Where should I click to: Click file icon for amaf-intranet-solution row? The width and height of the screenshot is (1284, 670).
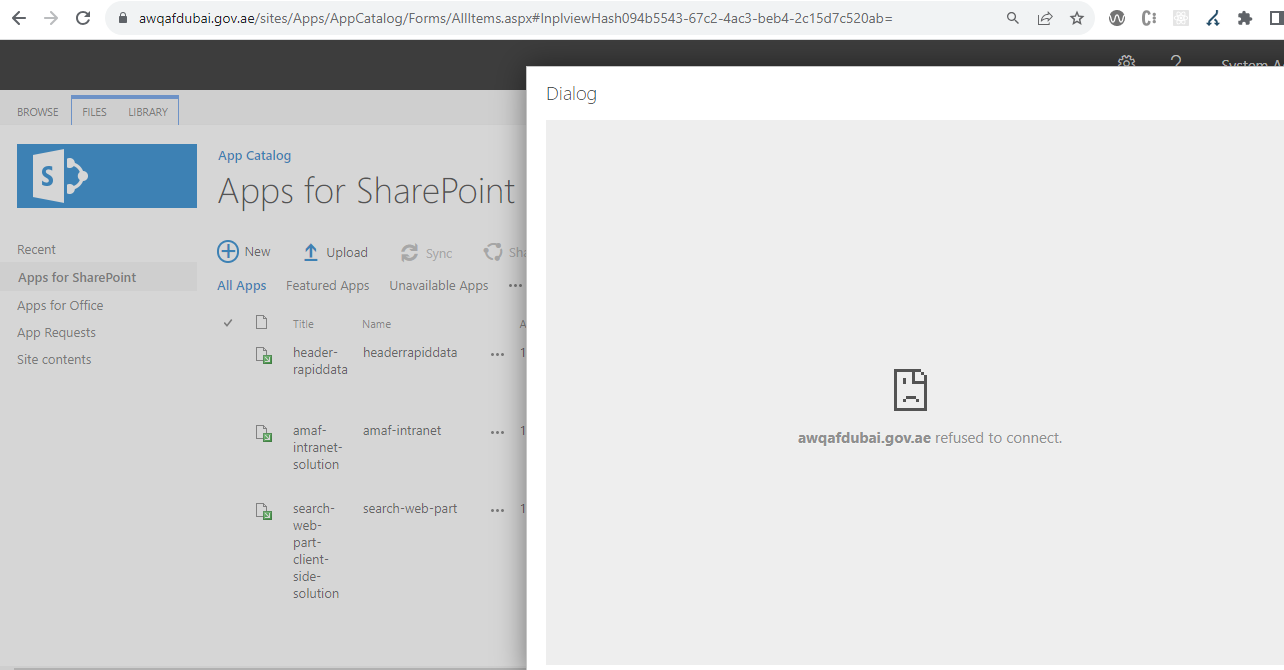point(263,433)
